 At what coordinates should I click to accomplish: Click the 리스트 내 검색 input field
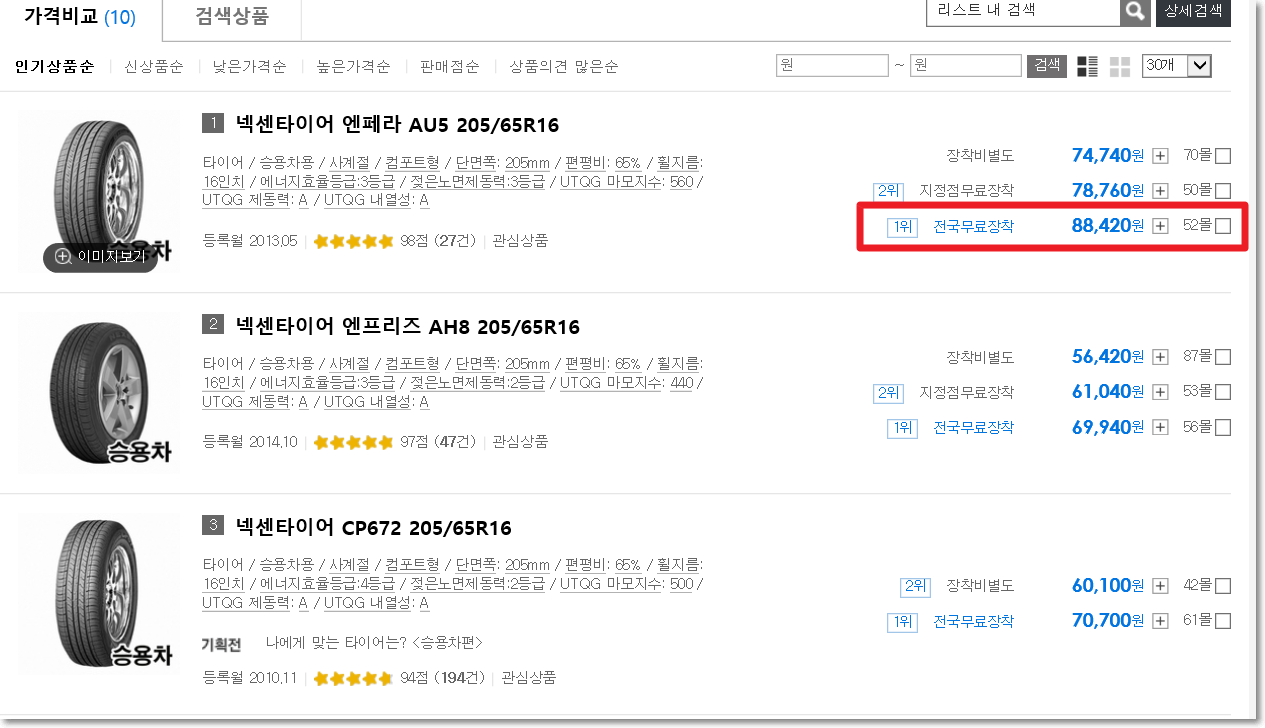[1023, 11]
